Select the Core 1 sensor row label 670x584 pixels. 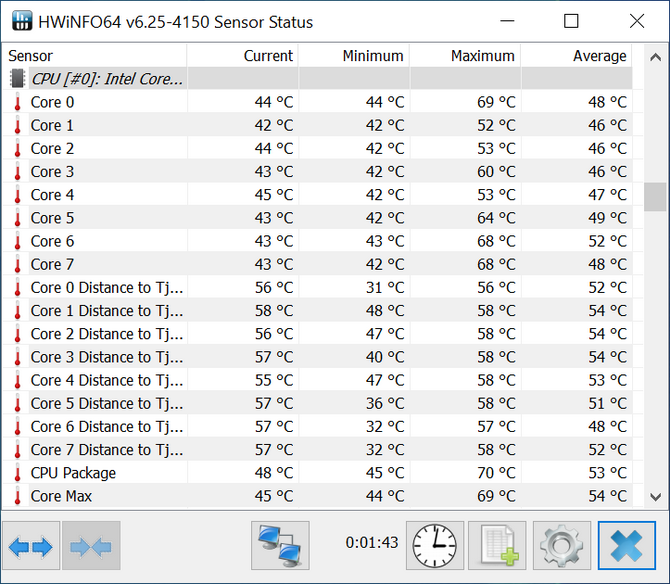click(52, 125)
